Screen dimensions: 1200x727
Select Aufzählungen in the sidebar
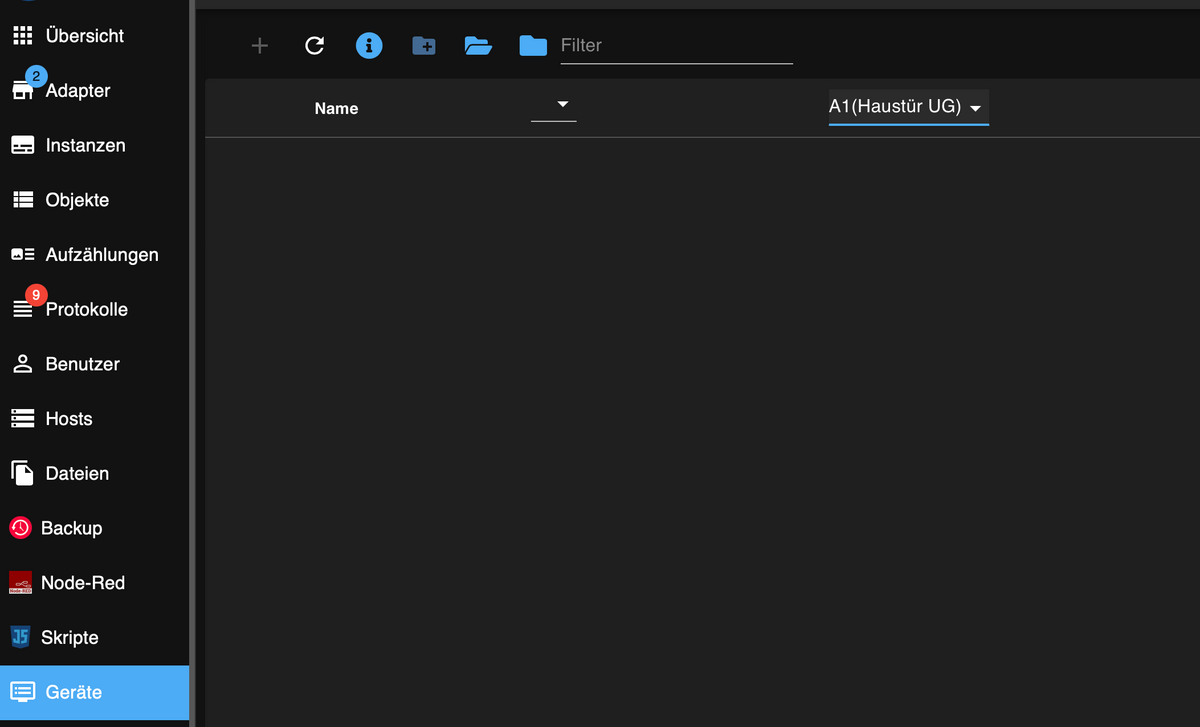click(95, 255)
